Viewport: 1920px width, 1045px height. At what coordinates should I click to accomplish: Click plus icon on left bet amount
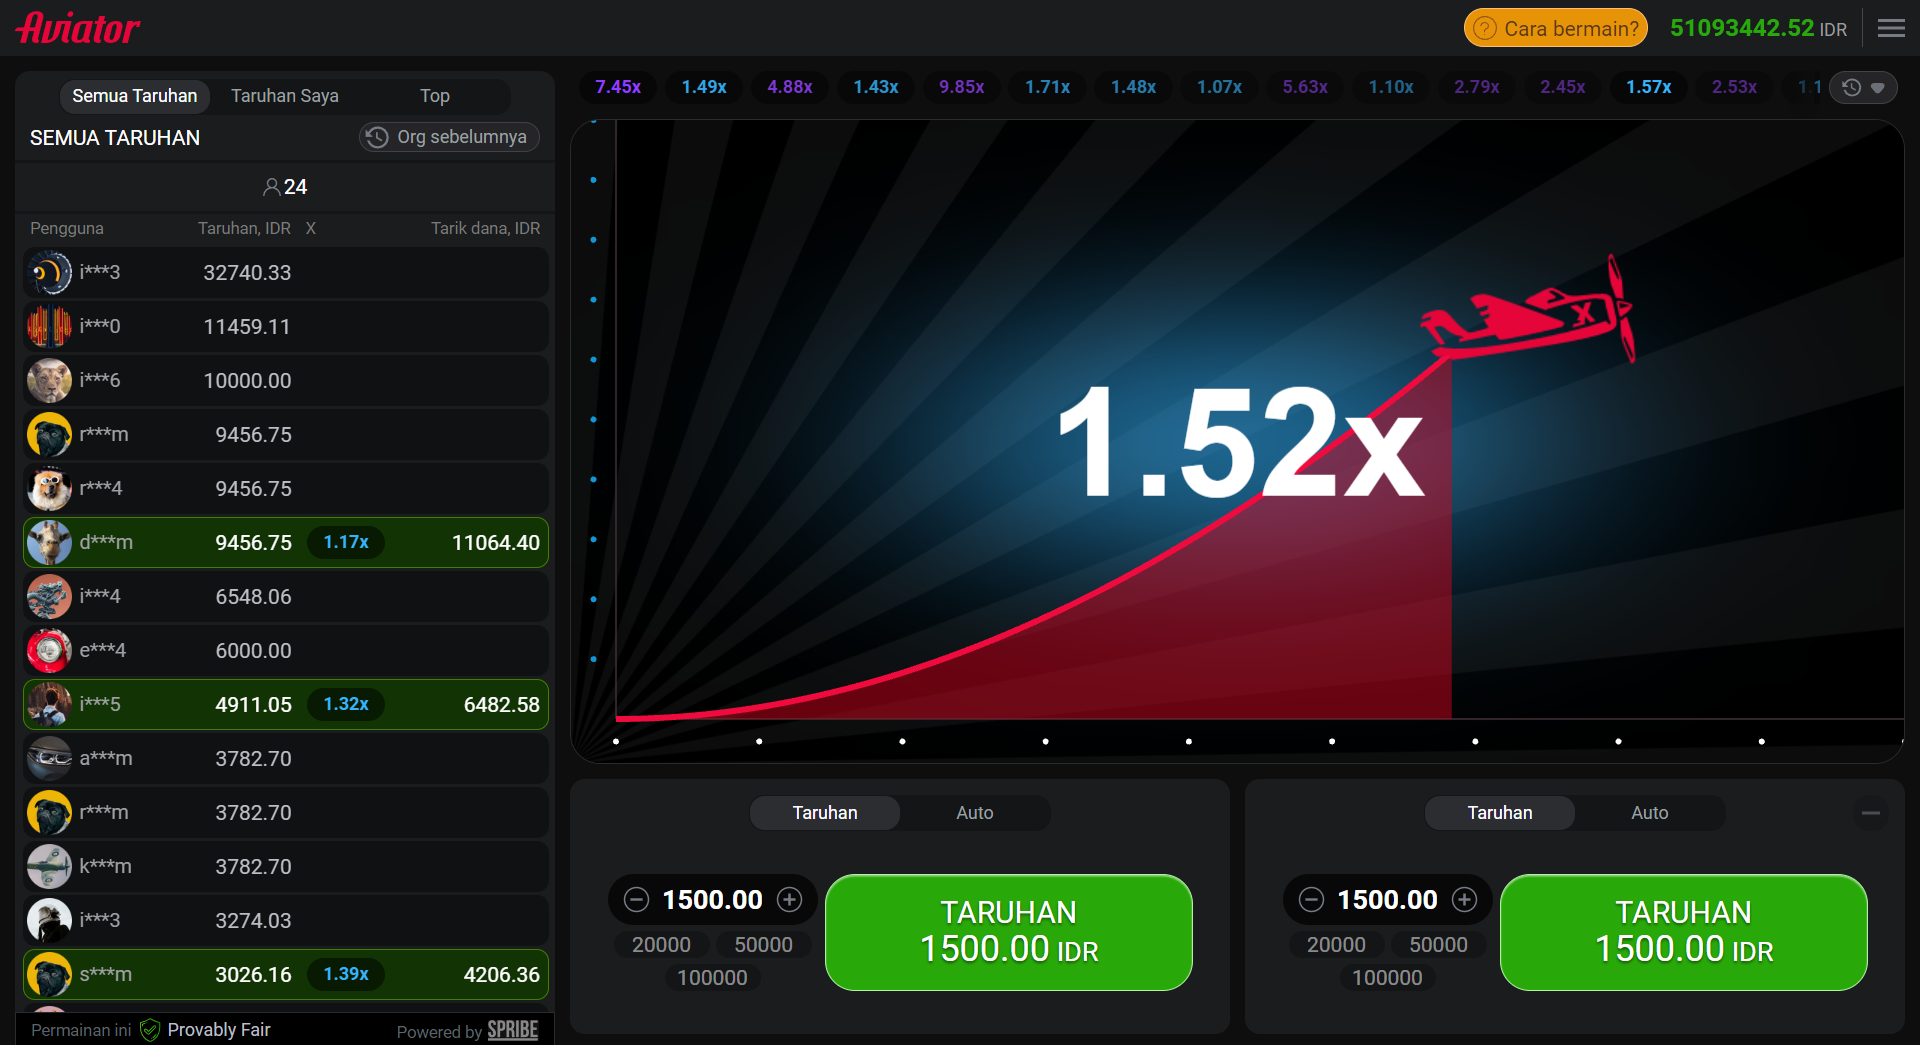(x=790, y=900)
